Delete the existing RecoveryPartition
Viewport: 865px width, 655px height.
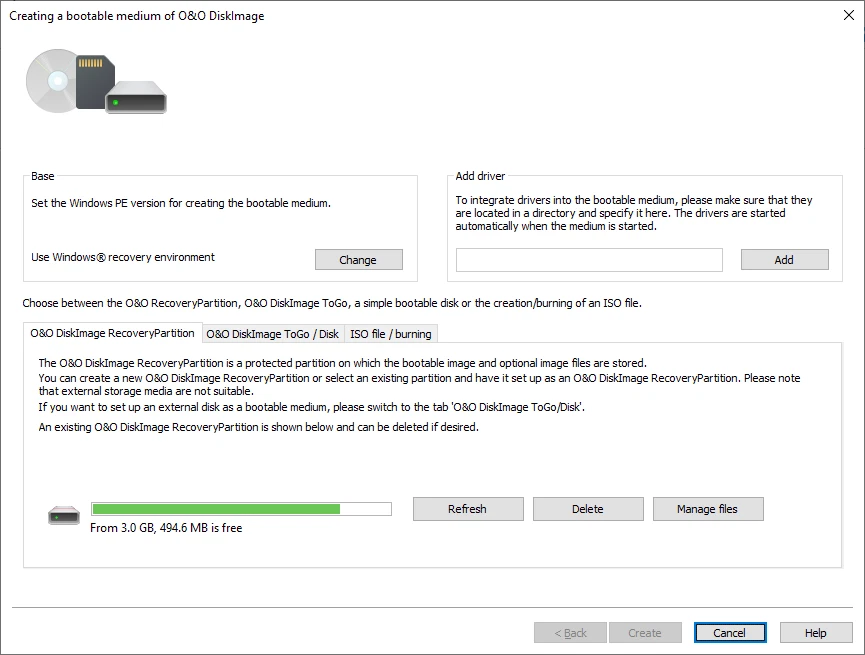(x=587, y=508)
